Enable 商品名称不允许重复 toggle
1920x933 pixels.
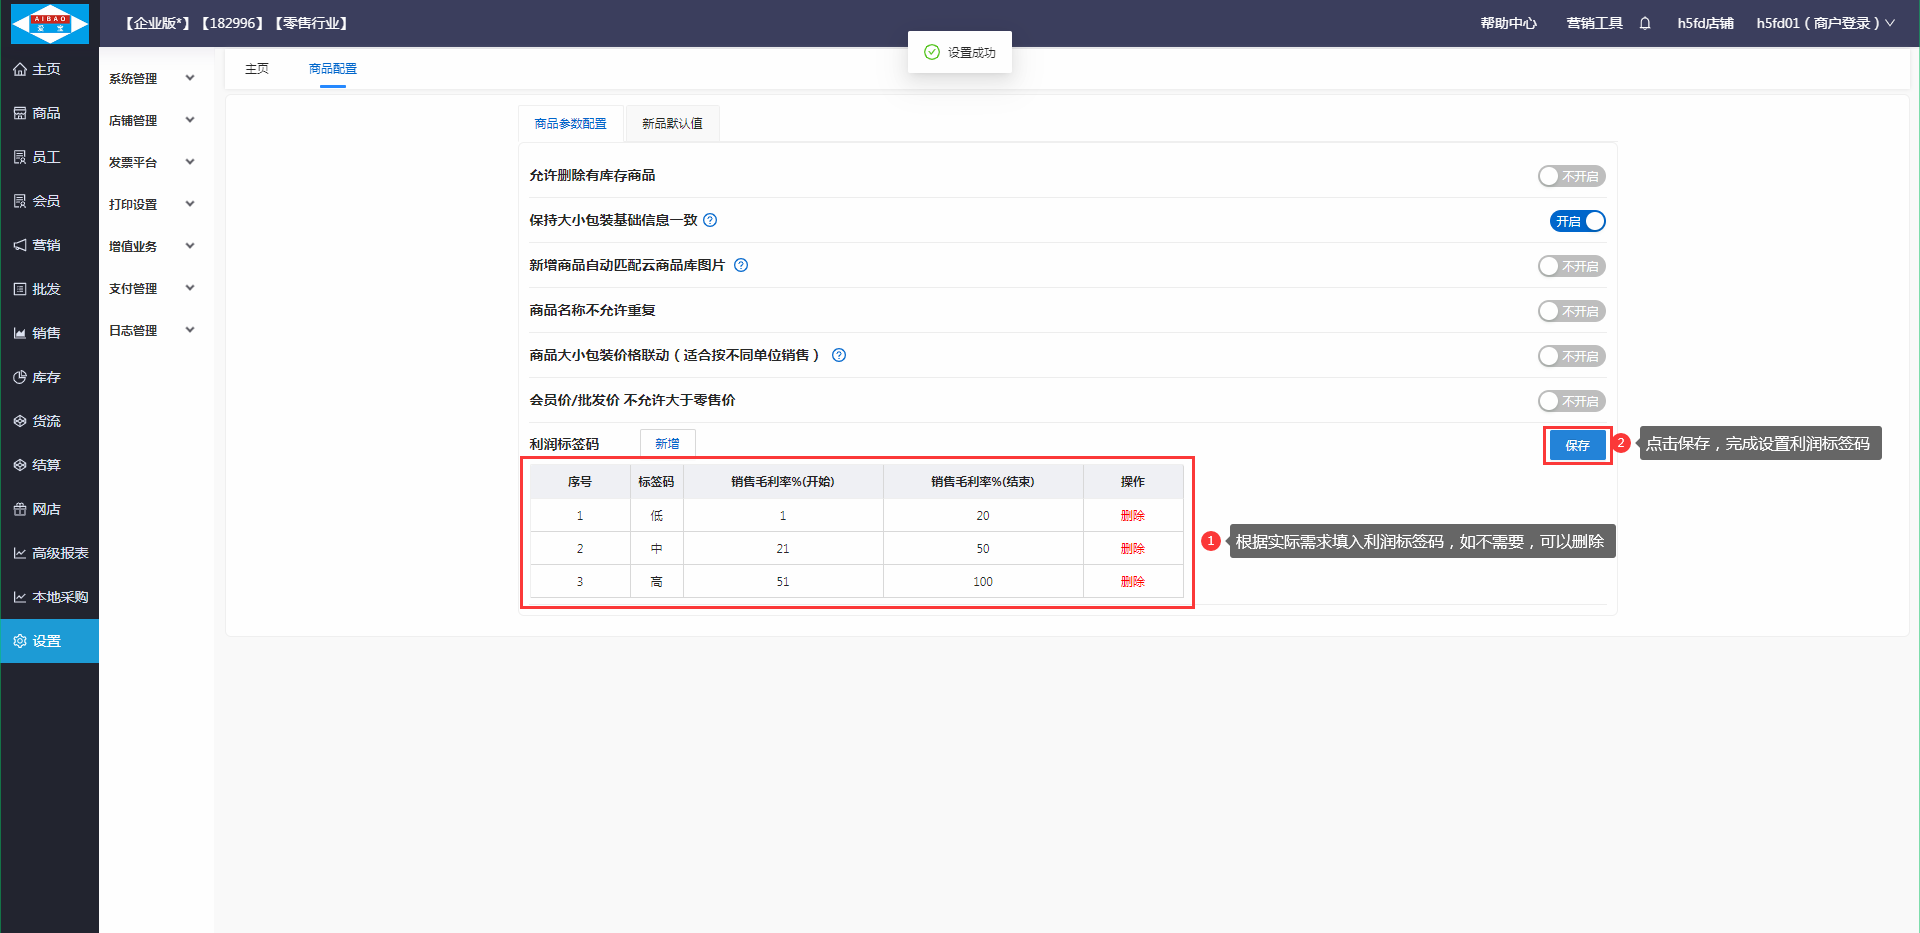[x=1571, y=311]
